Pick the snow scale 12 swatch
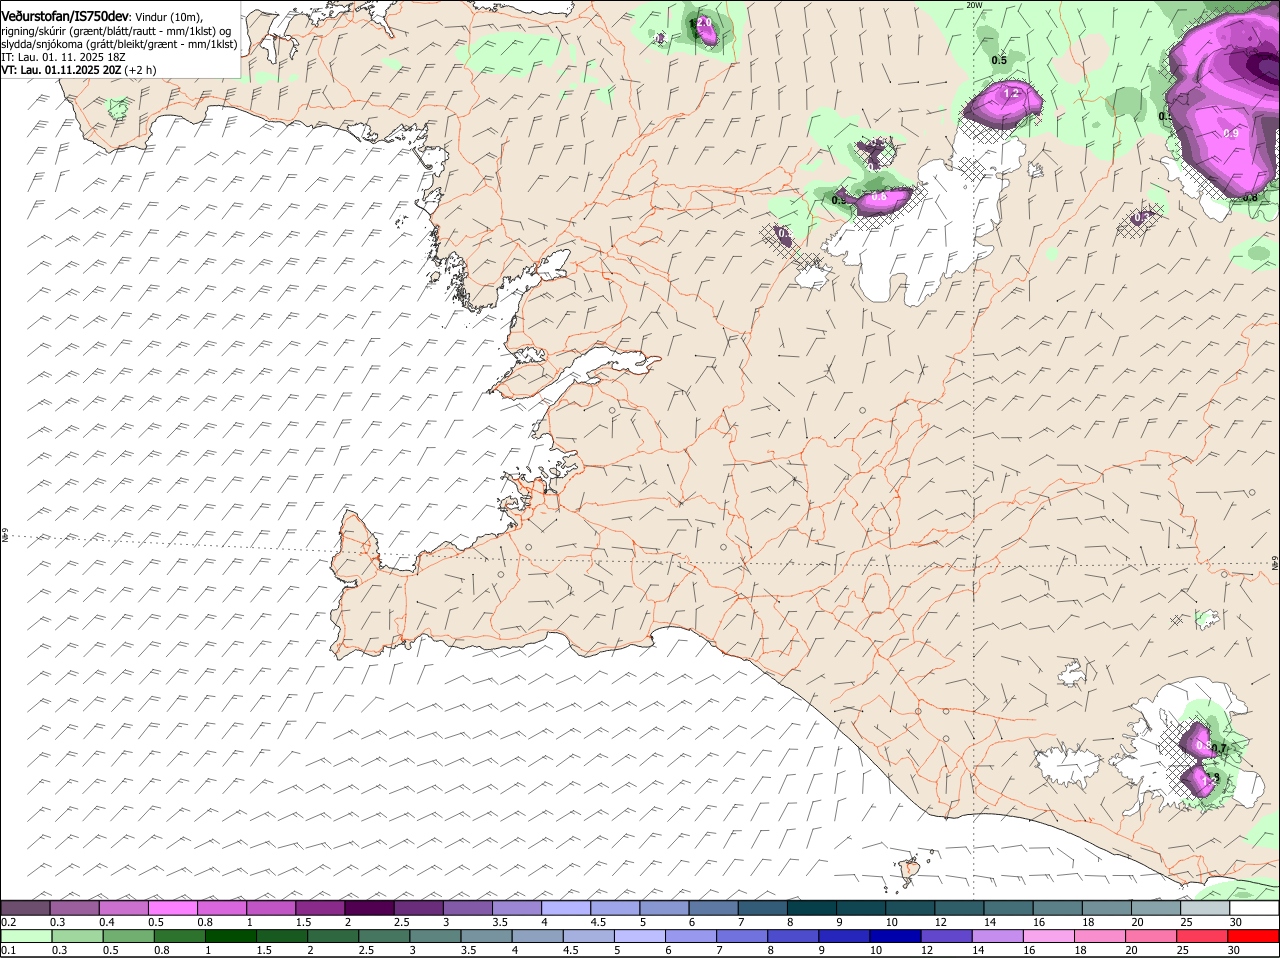The height and width of the screenshot is (958, 1280). pos(959,908)
